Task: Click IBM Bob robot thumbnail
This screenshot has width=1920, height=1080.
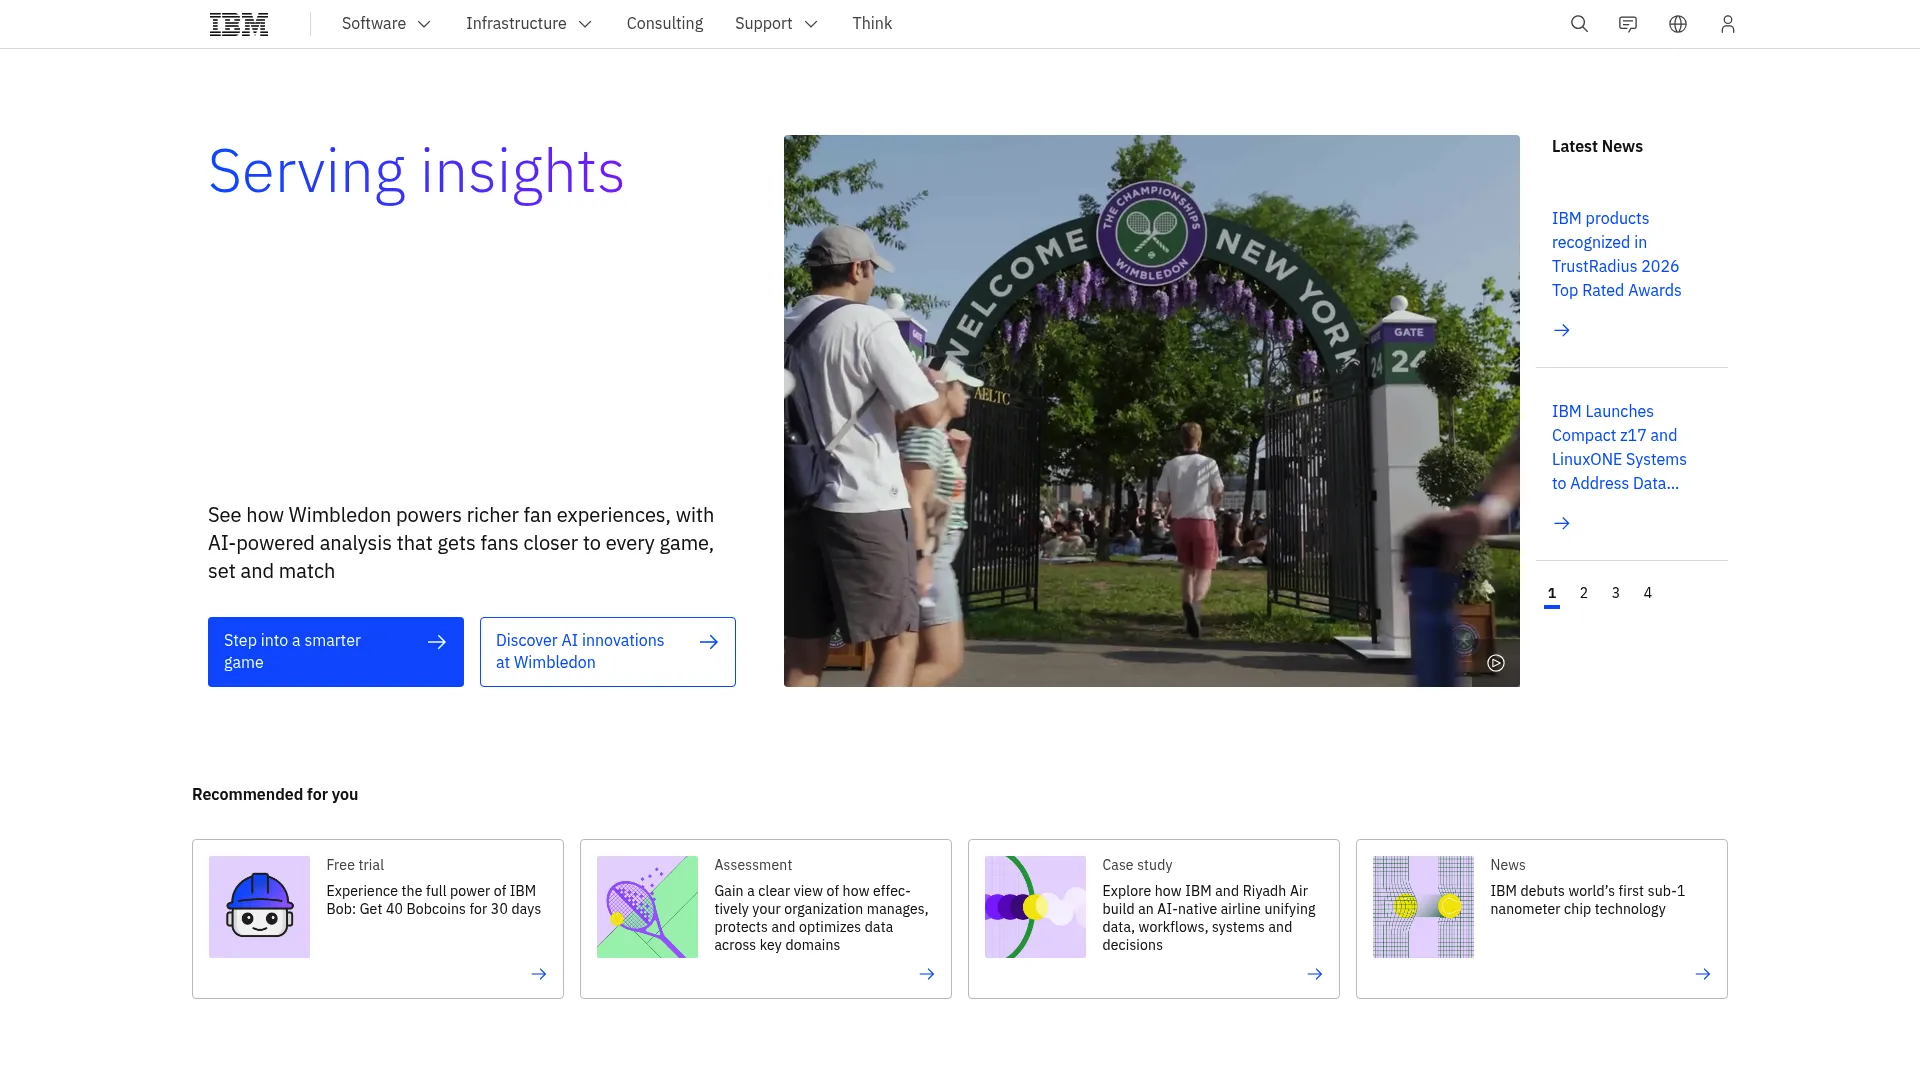Action: tap(259, 907)
